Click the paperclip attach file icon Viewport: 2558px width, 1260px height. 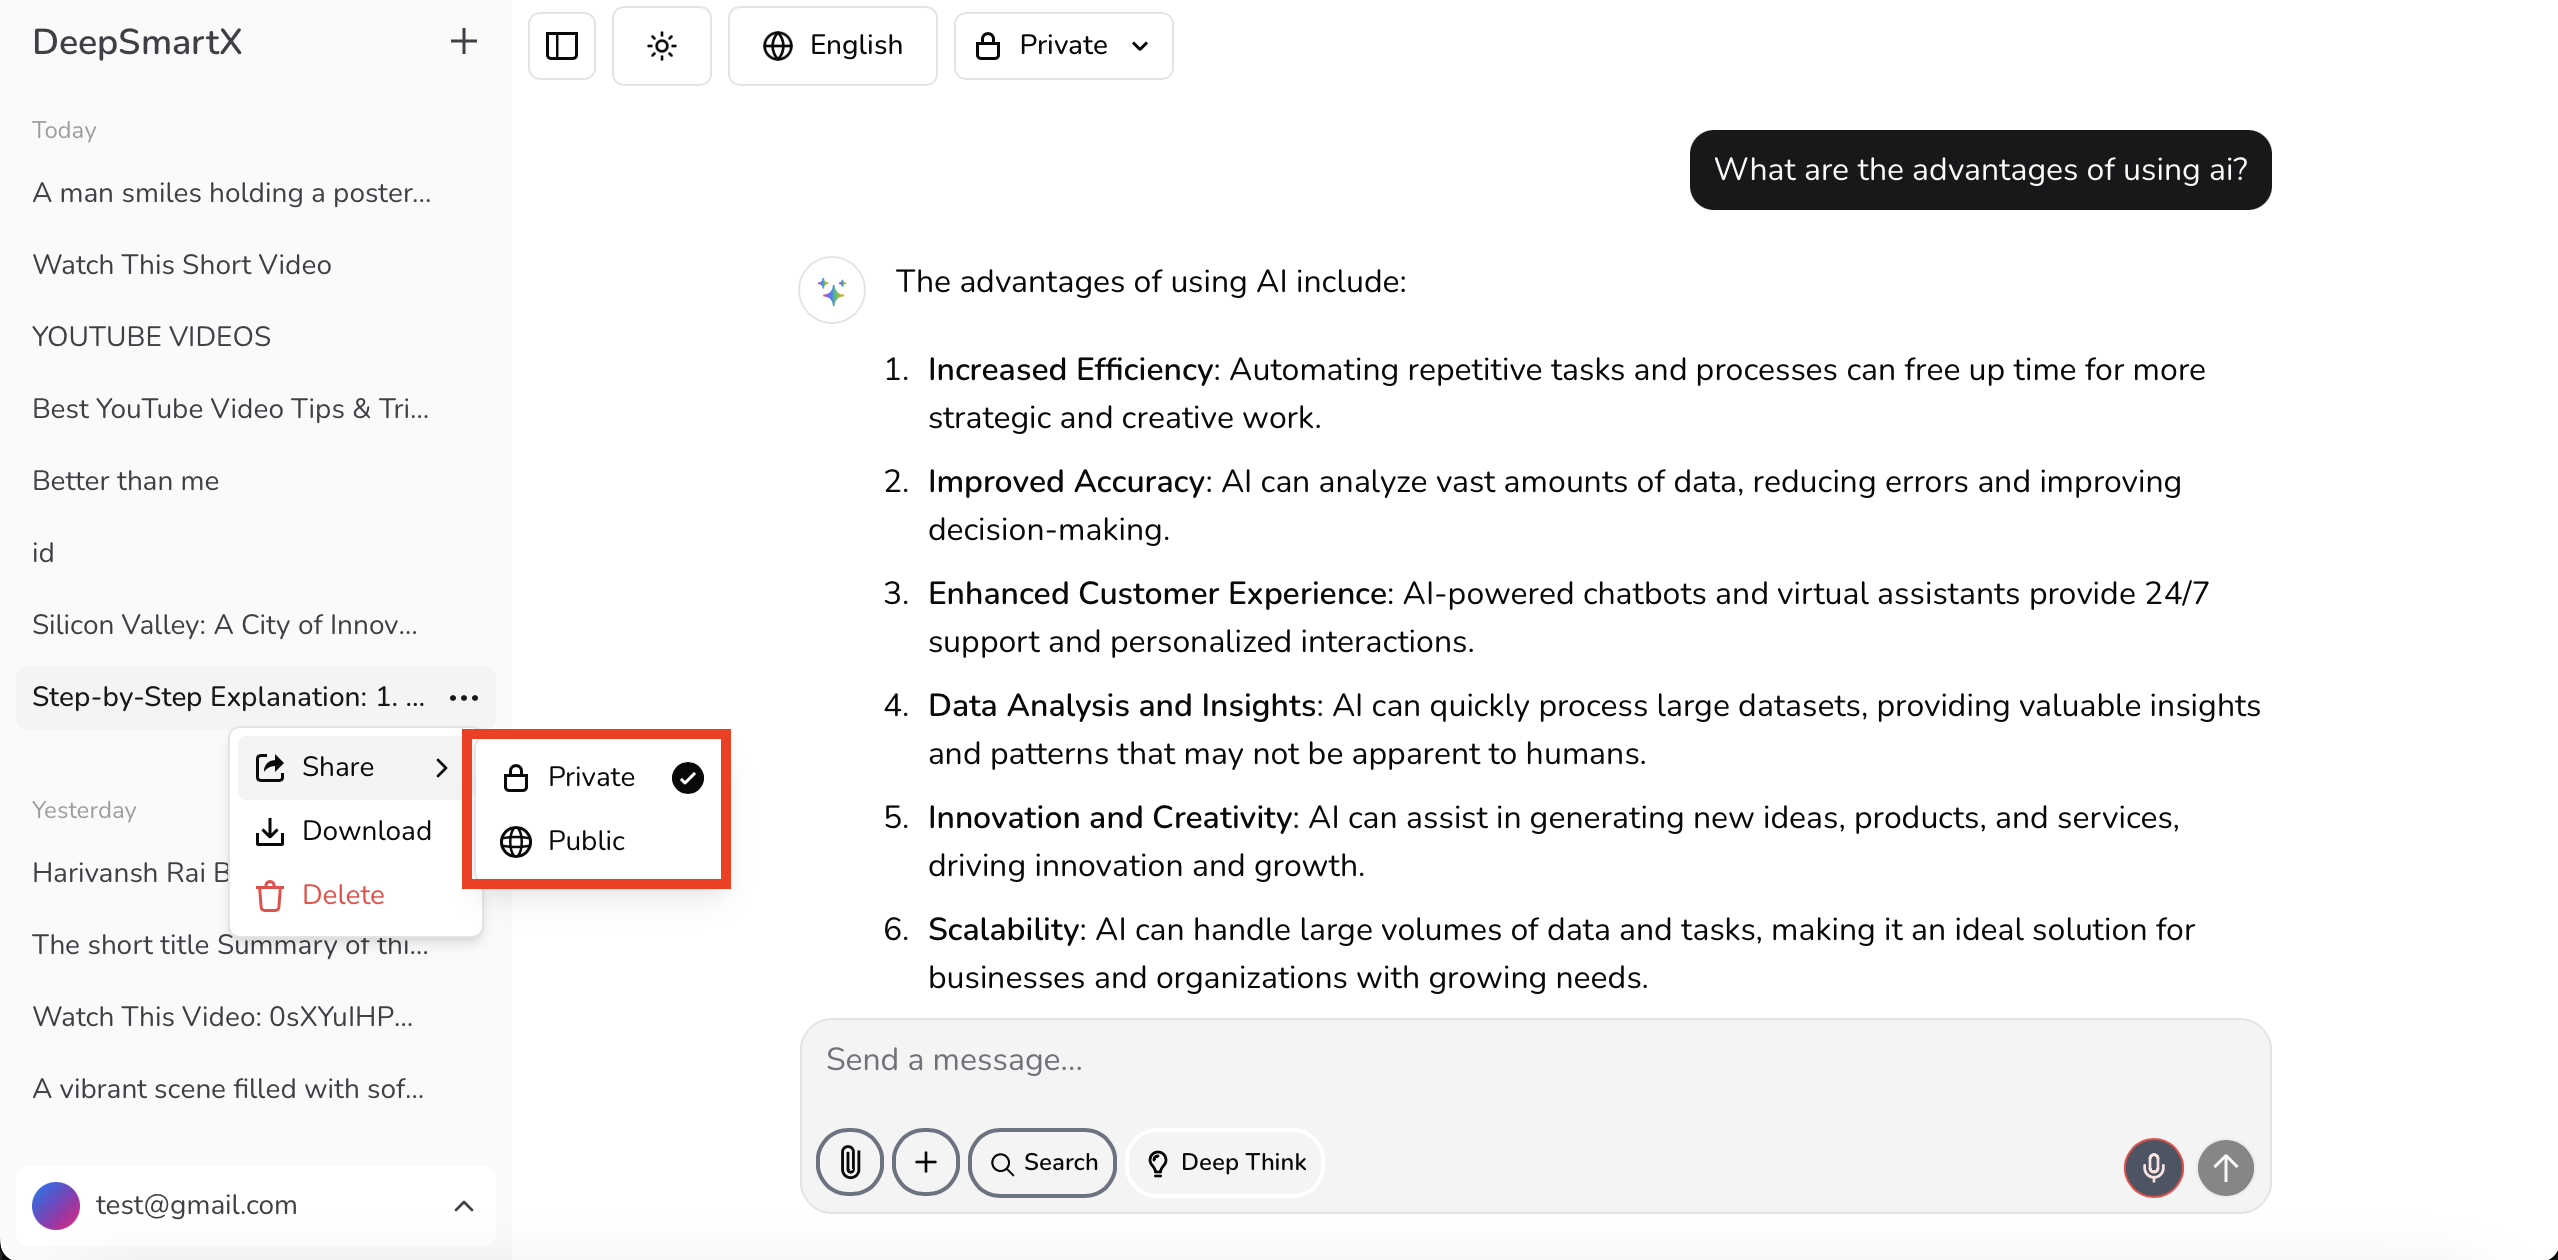[x=850, y=1162]
